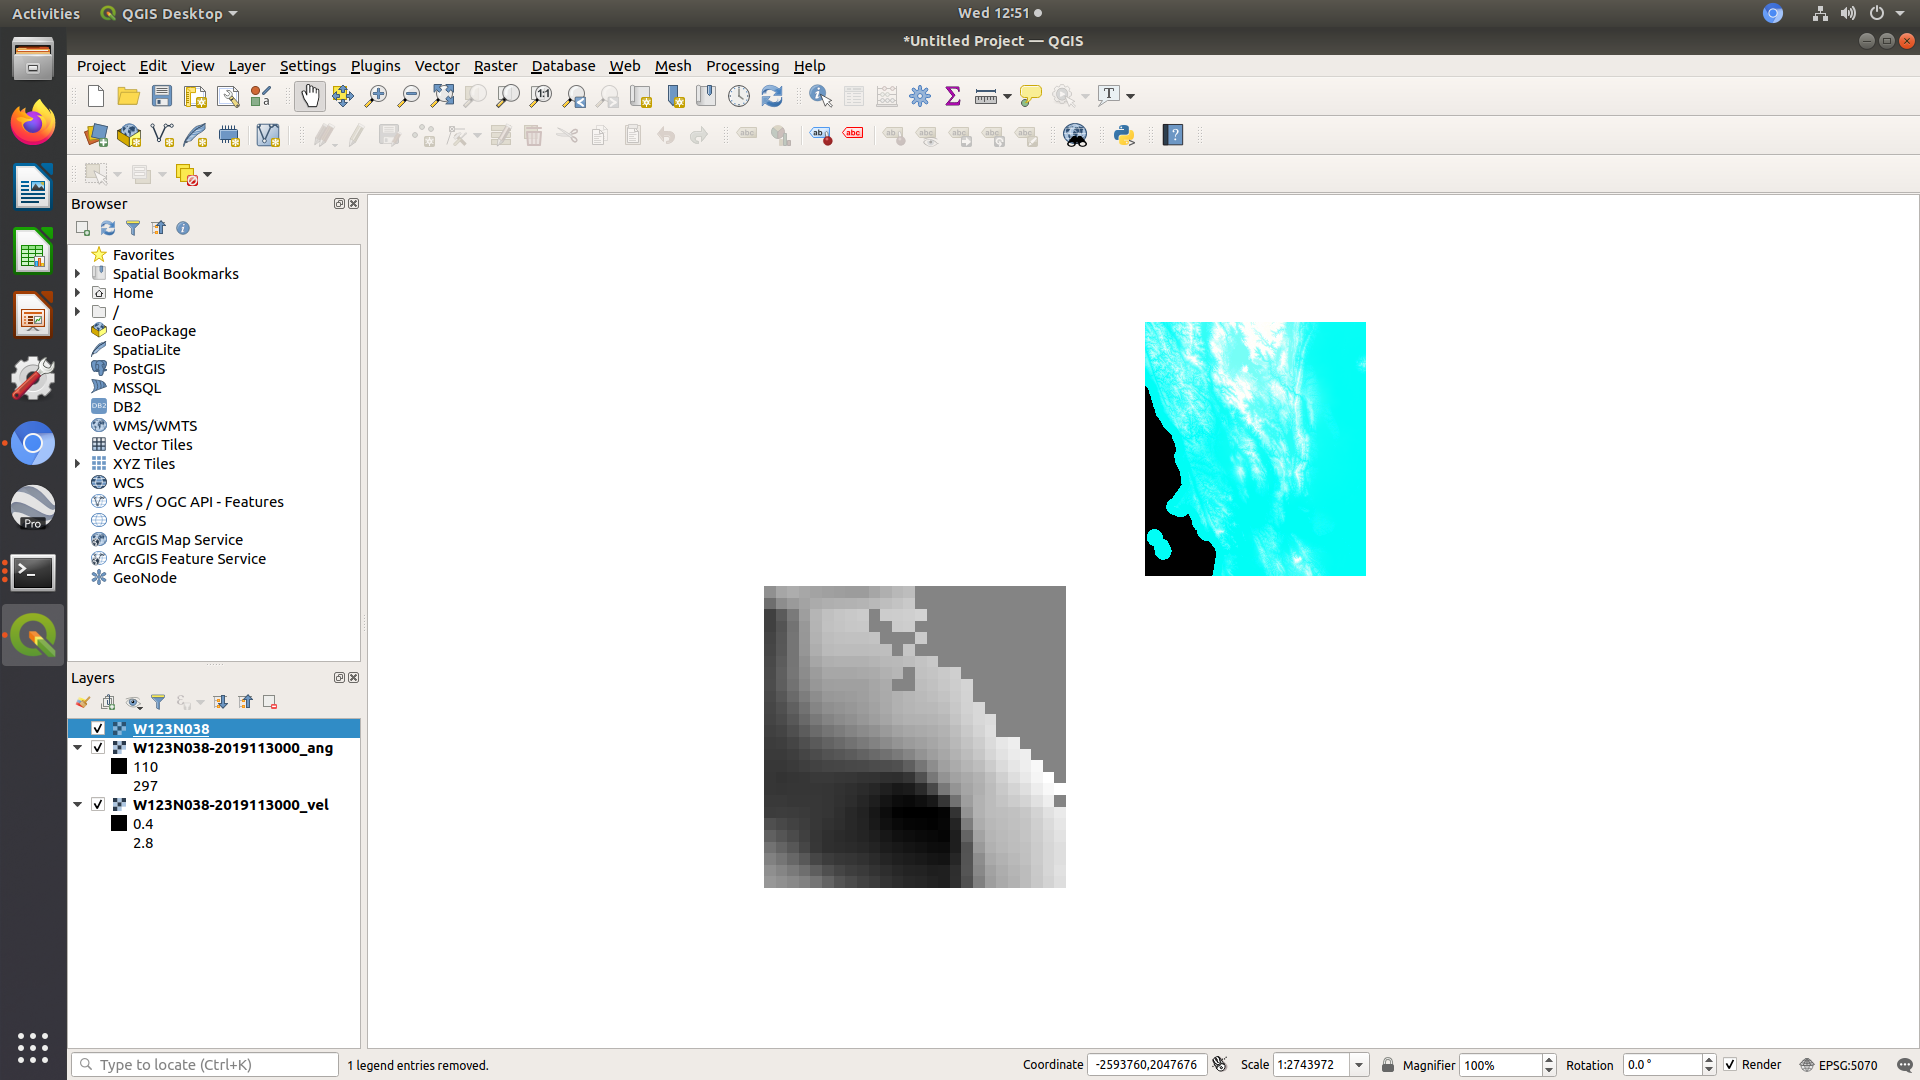Open the Attribute Table

[853, 95]
